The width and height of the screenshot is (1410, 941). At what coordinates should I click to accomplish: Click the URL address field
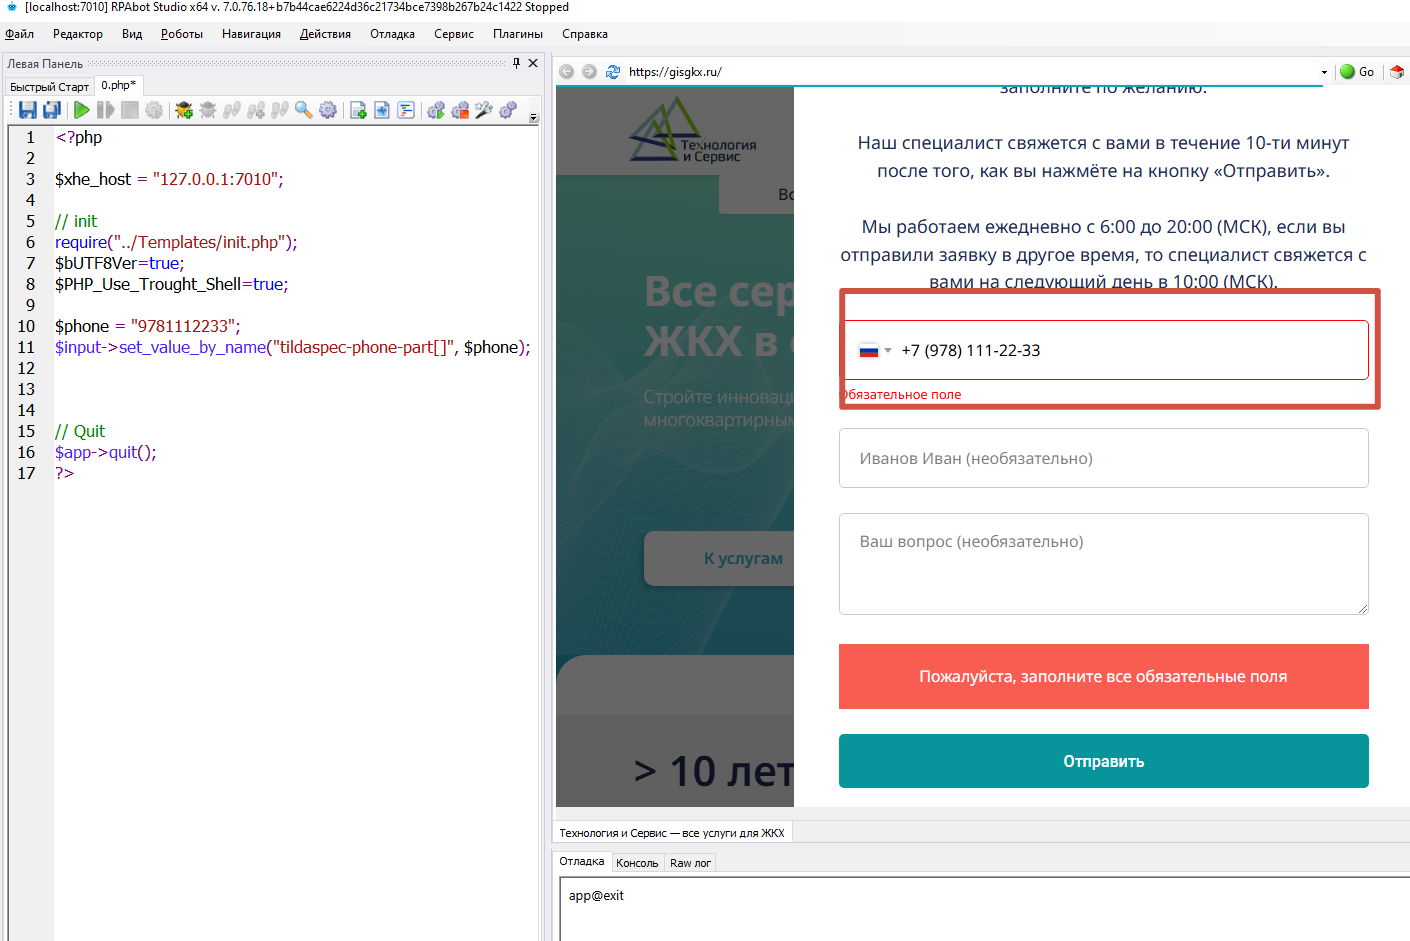[972, 72]
